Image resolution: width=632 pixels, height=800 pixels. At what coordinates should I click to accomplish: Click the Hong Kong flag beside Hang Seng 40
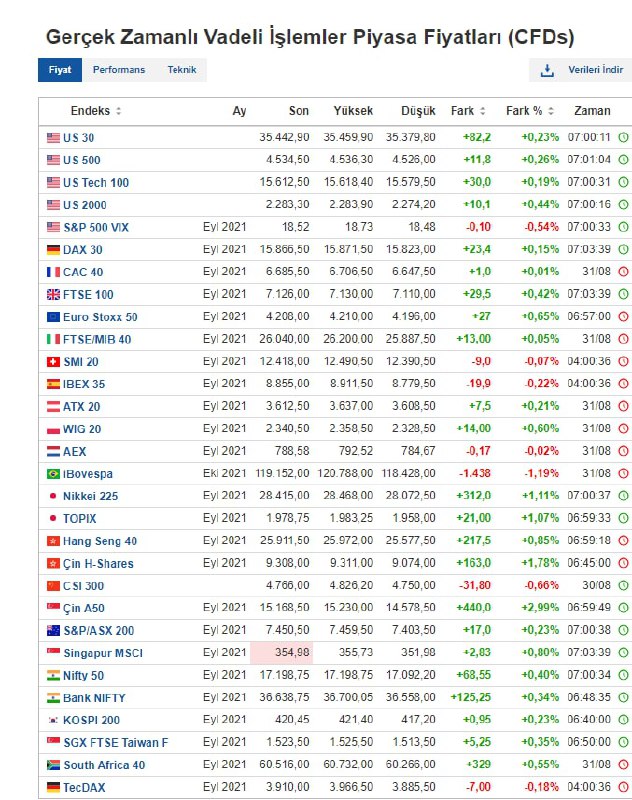click(x=53, y=541)
